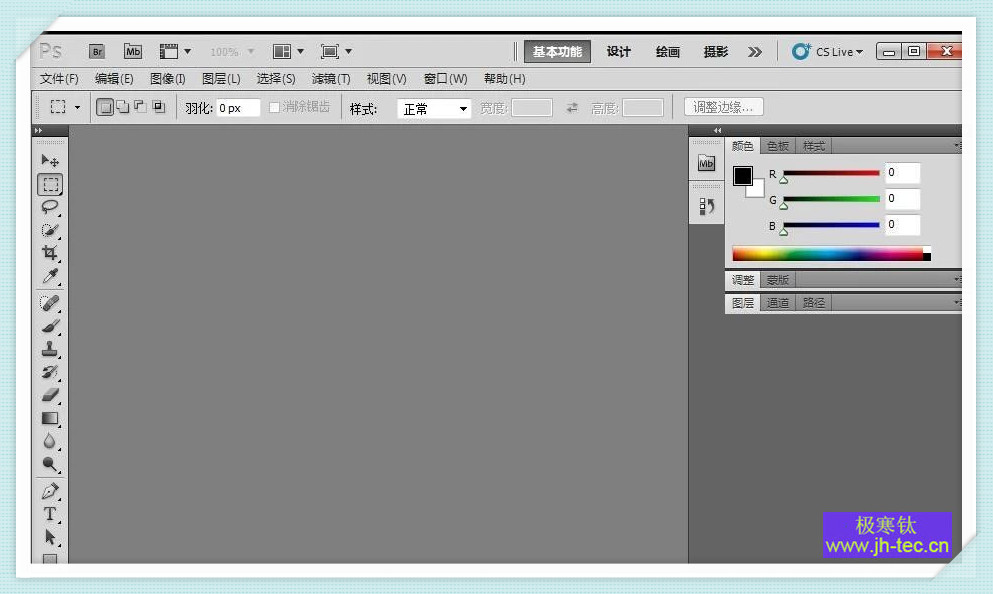
Task: Select the Move tool
Action: tap(50, 161)
